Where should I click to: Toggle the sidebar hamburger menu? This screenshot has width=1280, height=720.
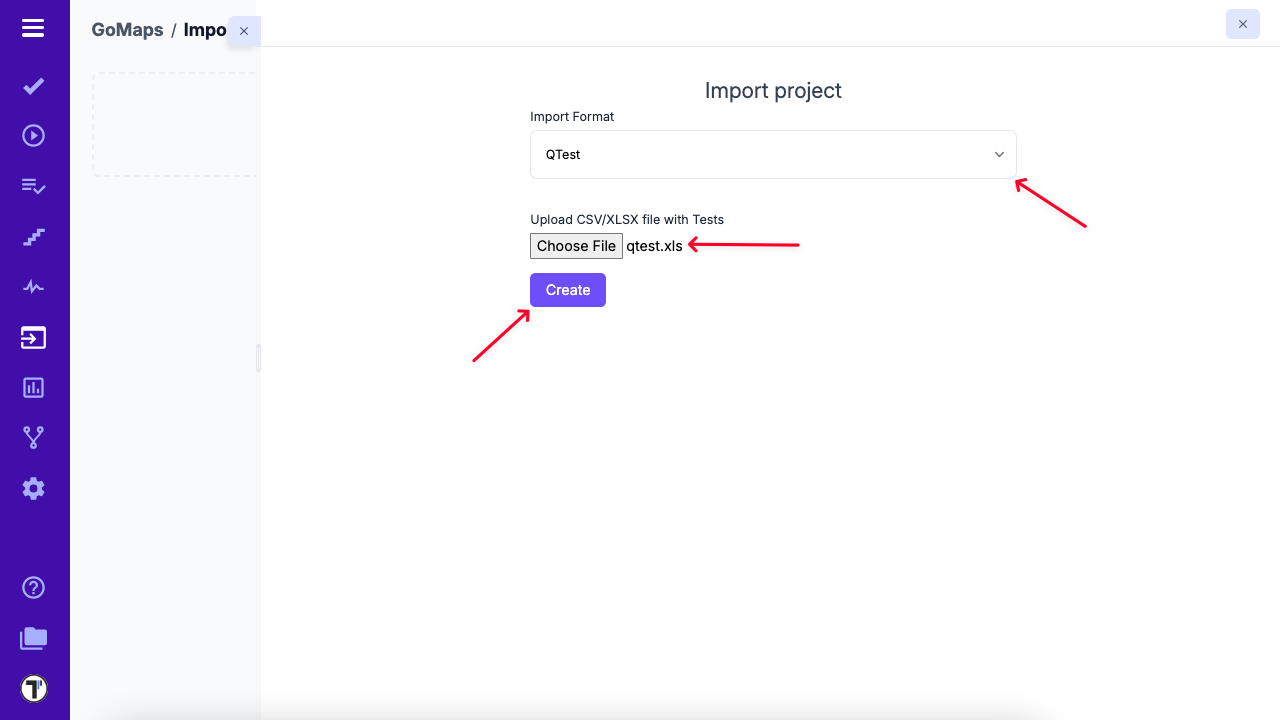tap(33, 28)
